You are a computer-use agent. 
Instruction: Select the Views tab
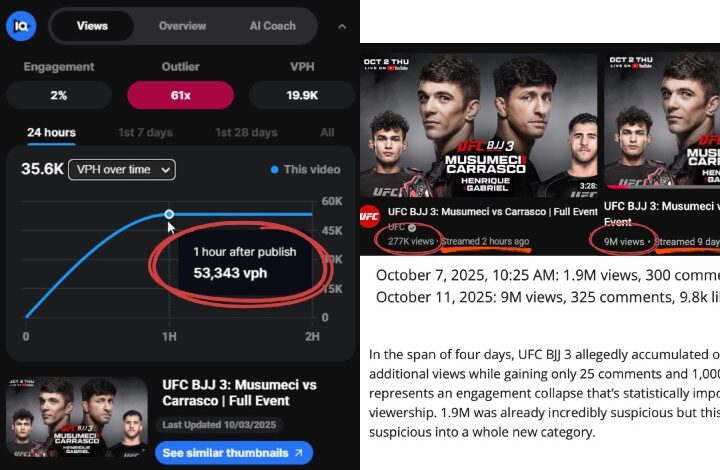(92, 26)
